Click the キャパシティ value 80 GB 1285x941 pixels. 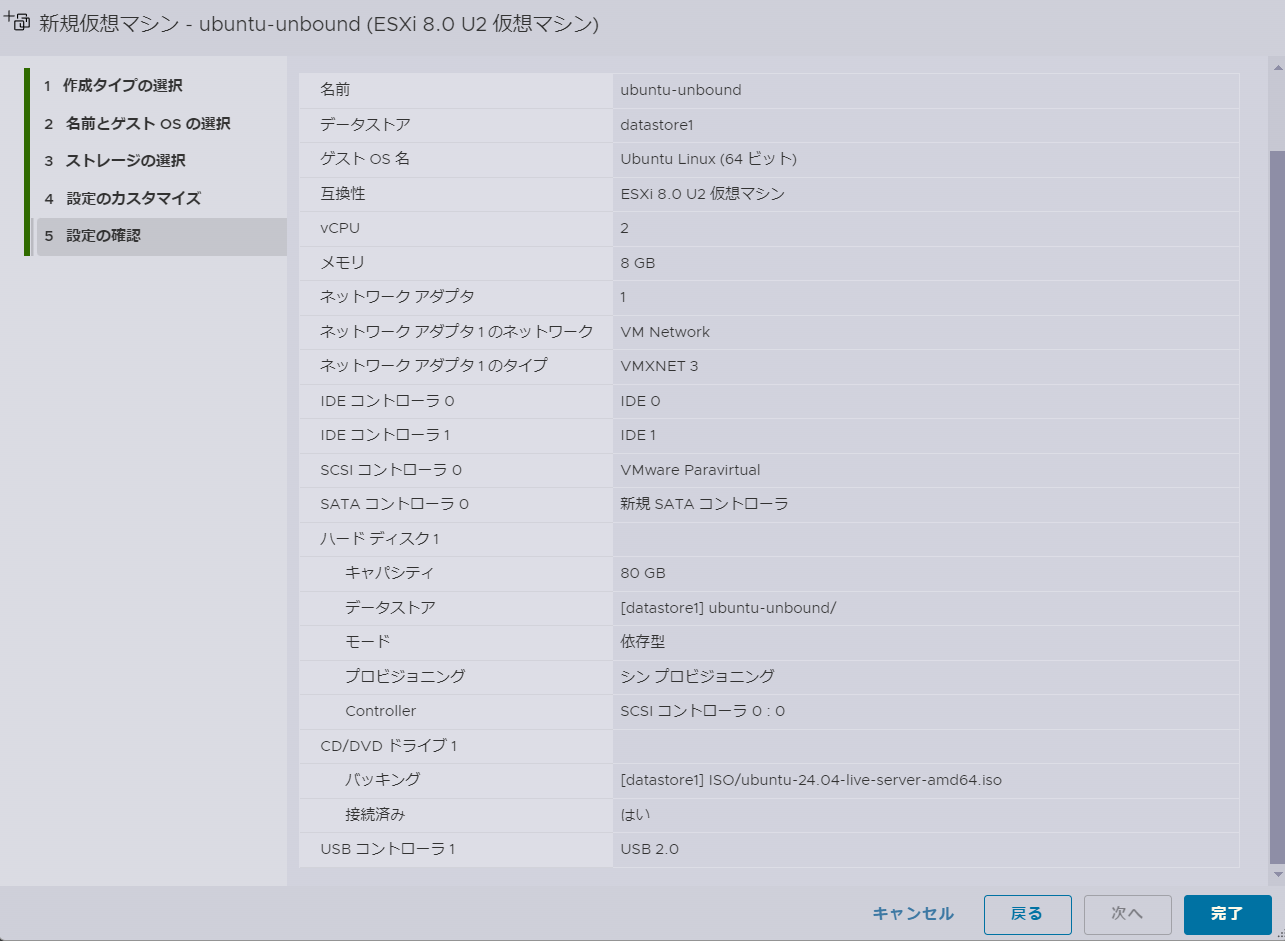click(643, 573)
